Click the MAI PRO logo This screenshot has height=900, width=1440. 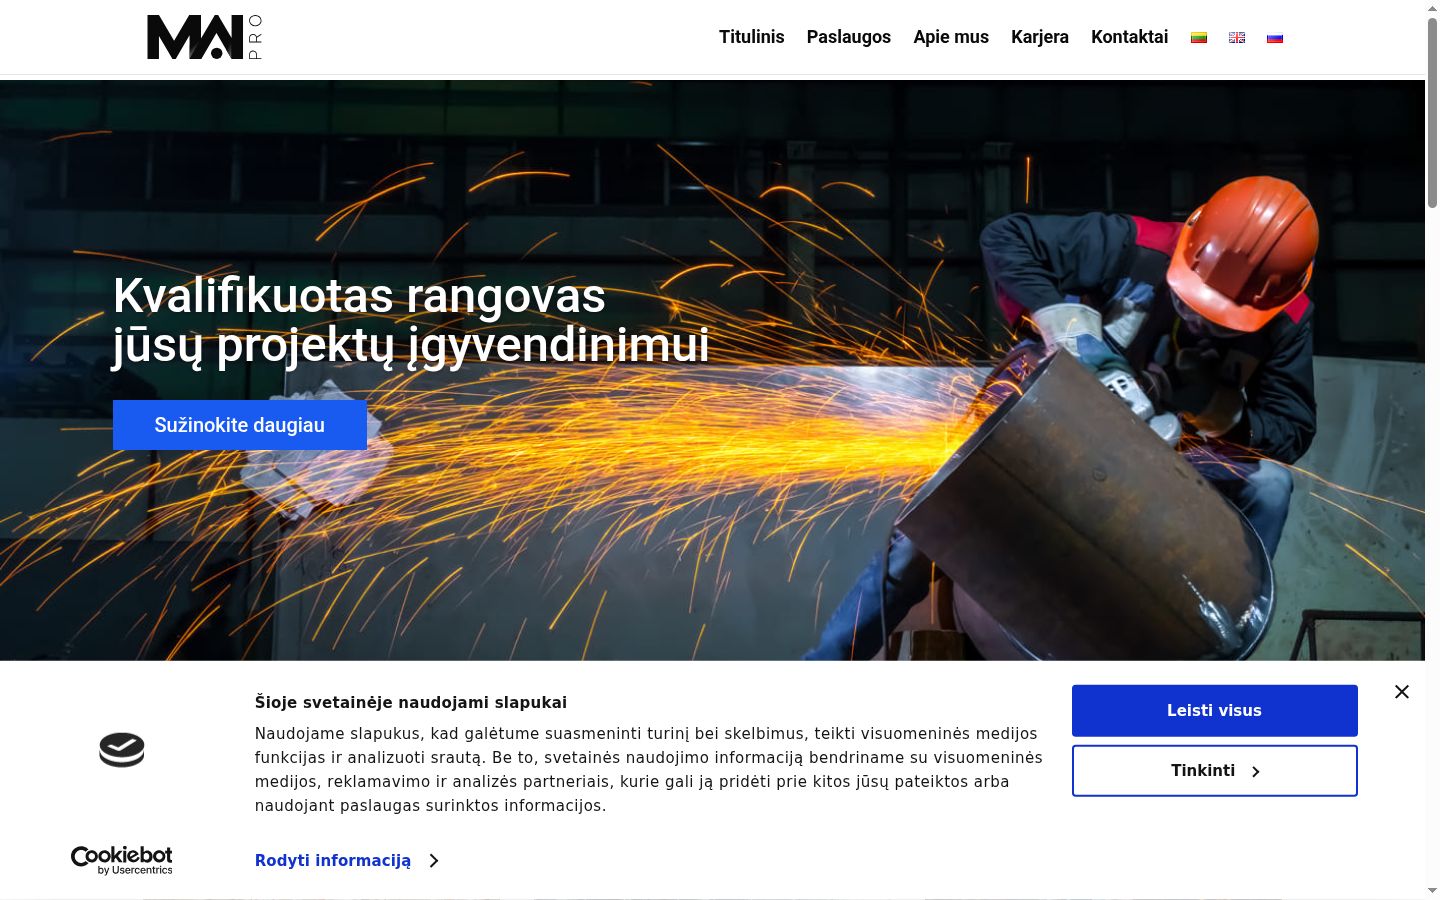coord(204,37)
